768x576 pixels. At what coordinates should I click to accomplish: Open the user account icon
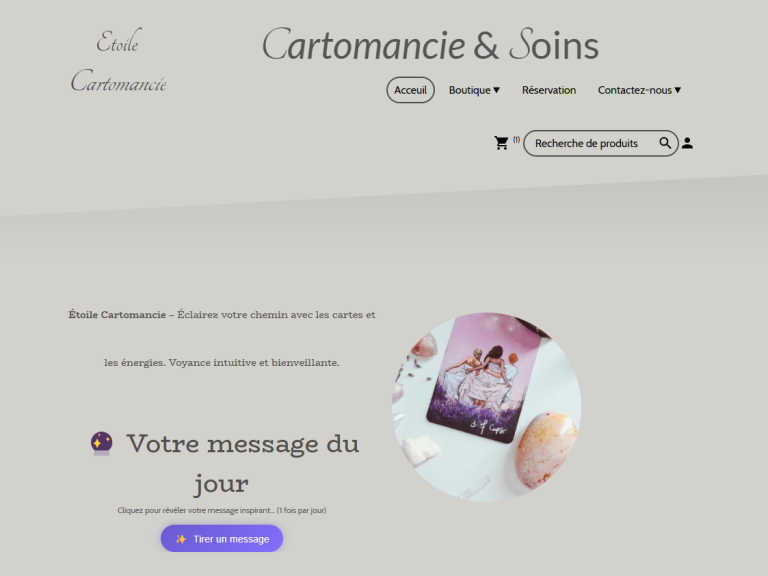[x=687, y=143]
